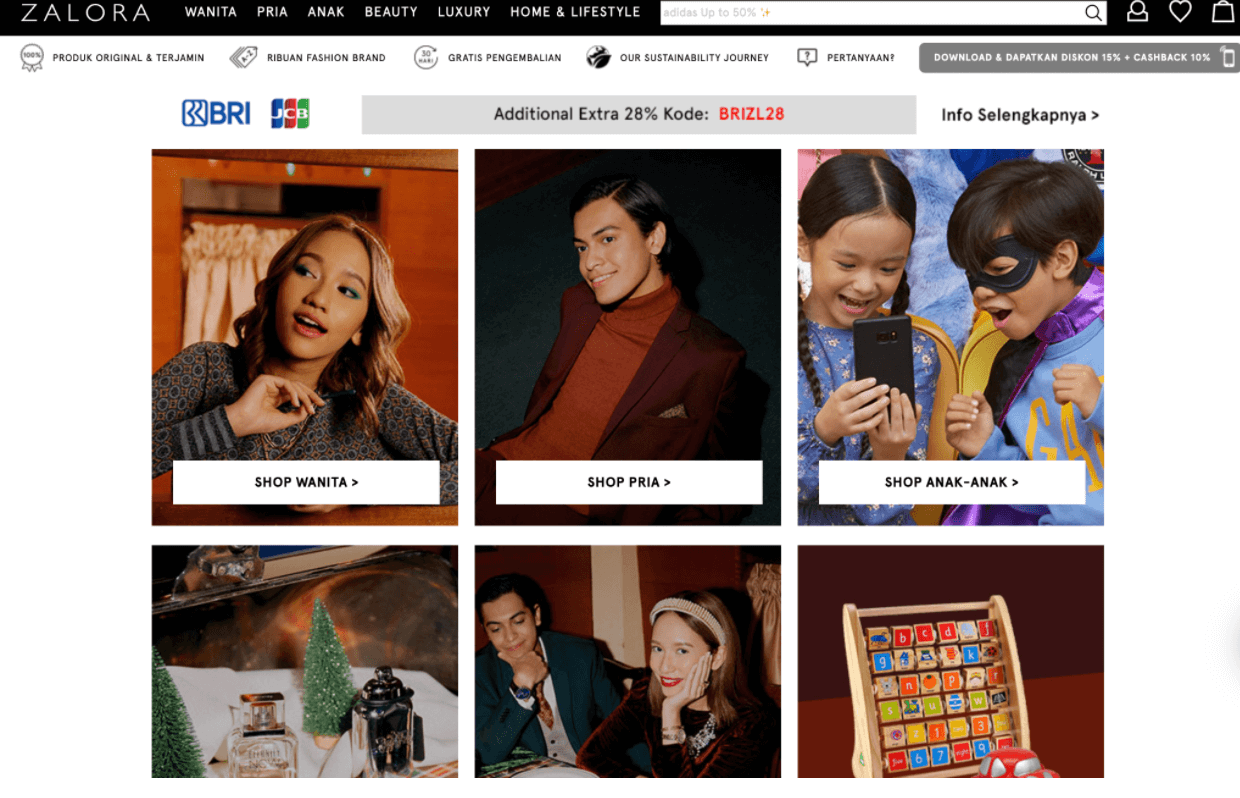Open the wishlist heart icon
1240x798 pixels.
click(x=1180, y=12)
